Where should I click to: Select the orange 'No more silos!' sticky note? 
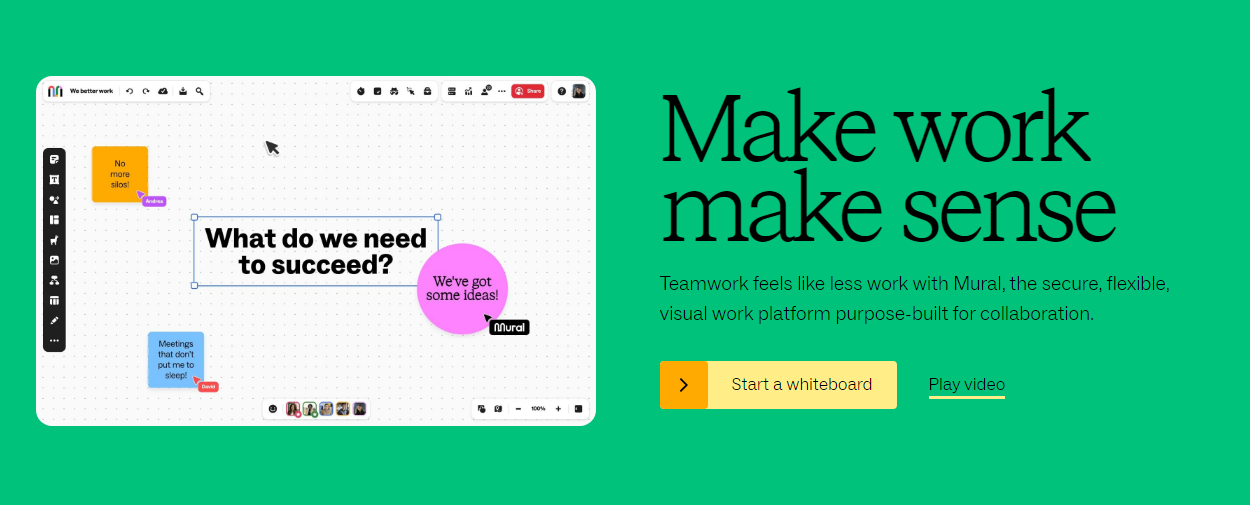pos(119,174)
